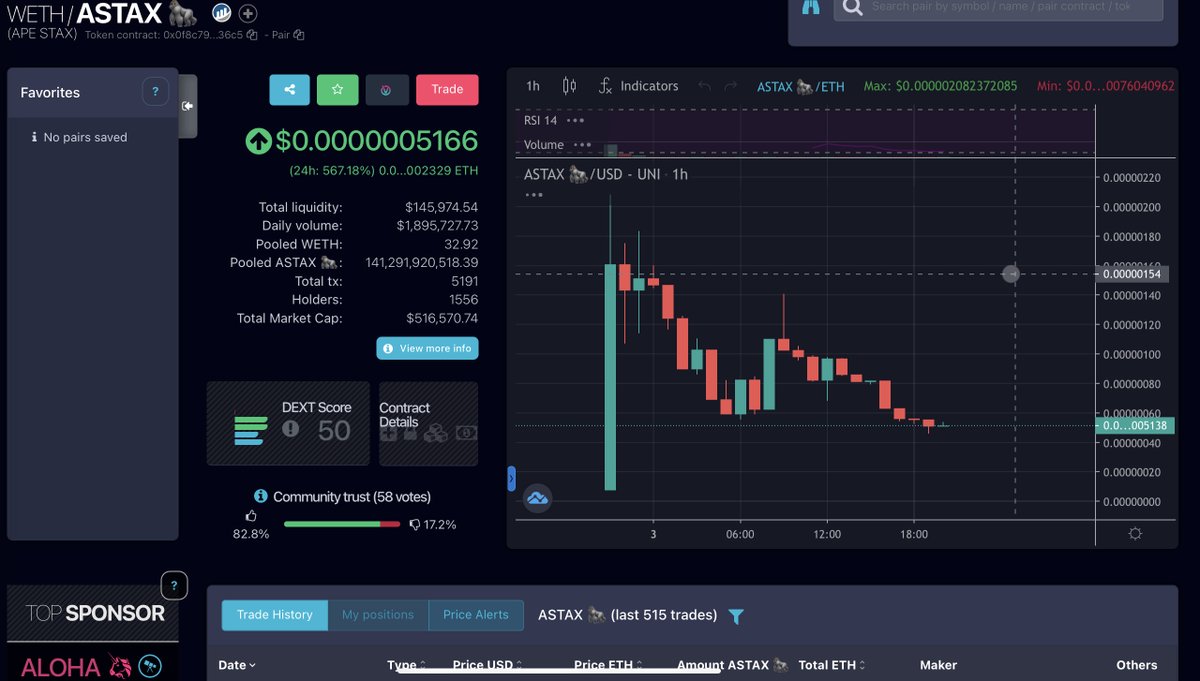
Task: Click the Total liquidity value $145,974.54
Action: coord(441,207)
